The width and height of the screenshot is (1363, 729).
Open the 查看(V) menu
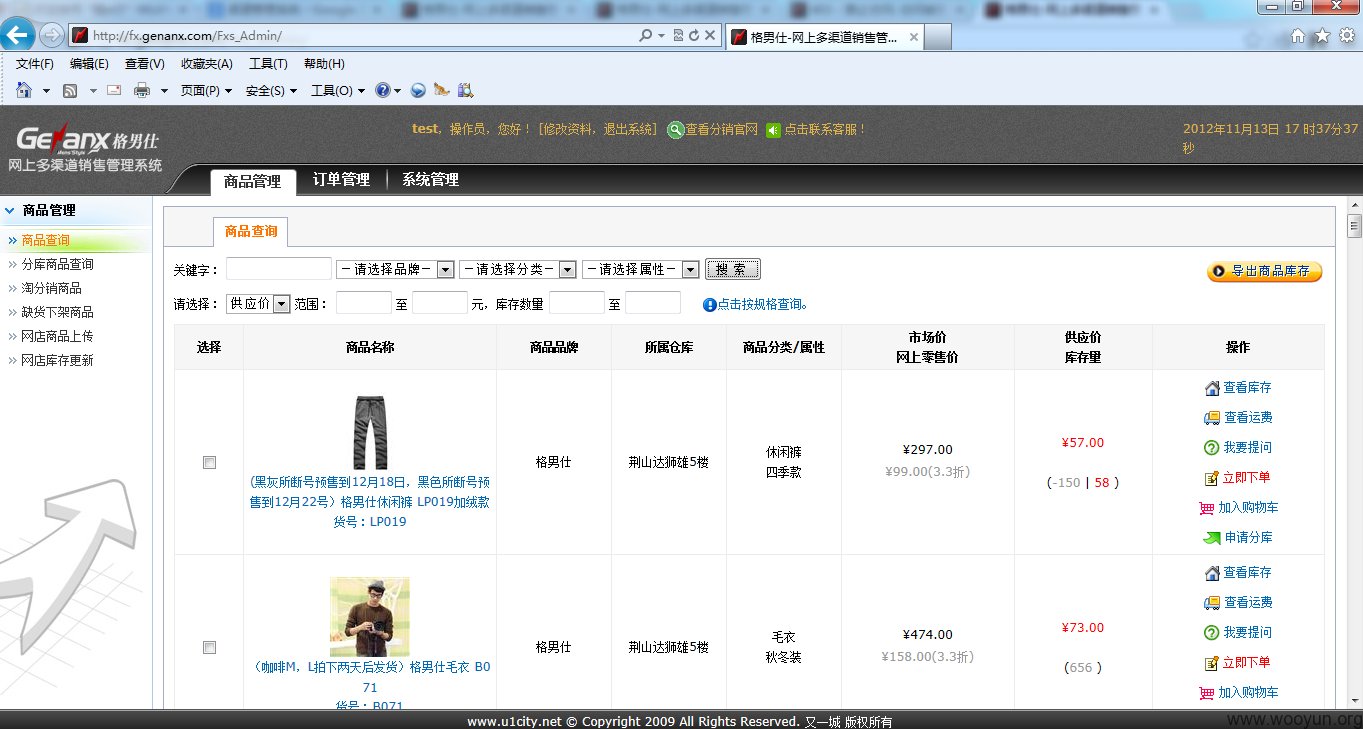tap(144, 64)
